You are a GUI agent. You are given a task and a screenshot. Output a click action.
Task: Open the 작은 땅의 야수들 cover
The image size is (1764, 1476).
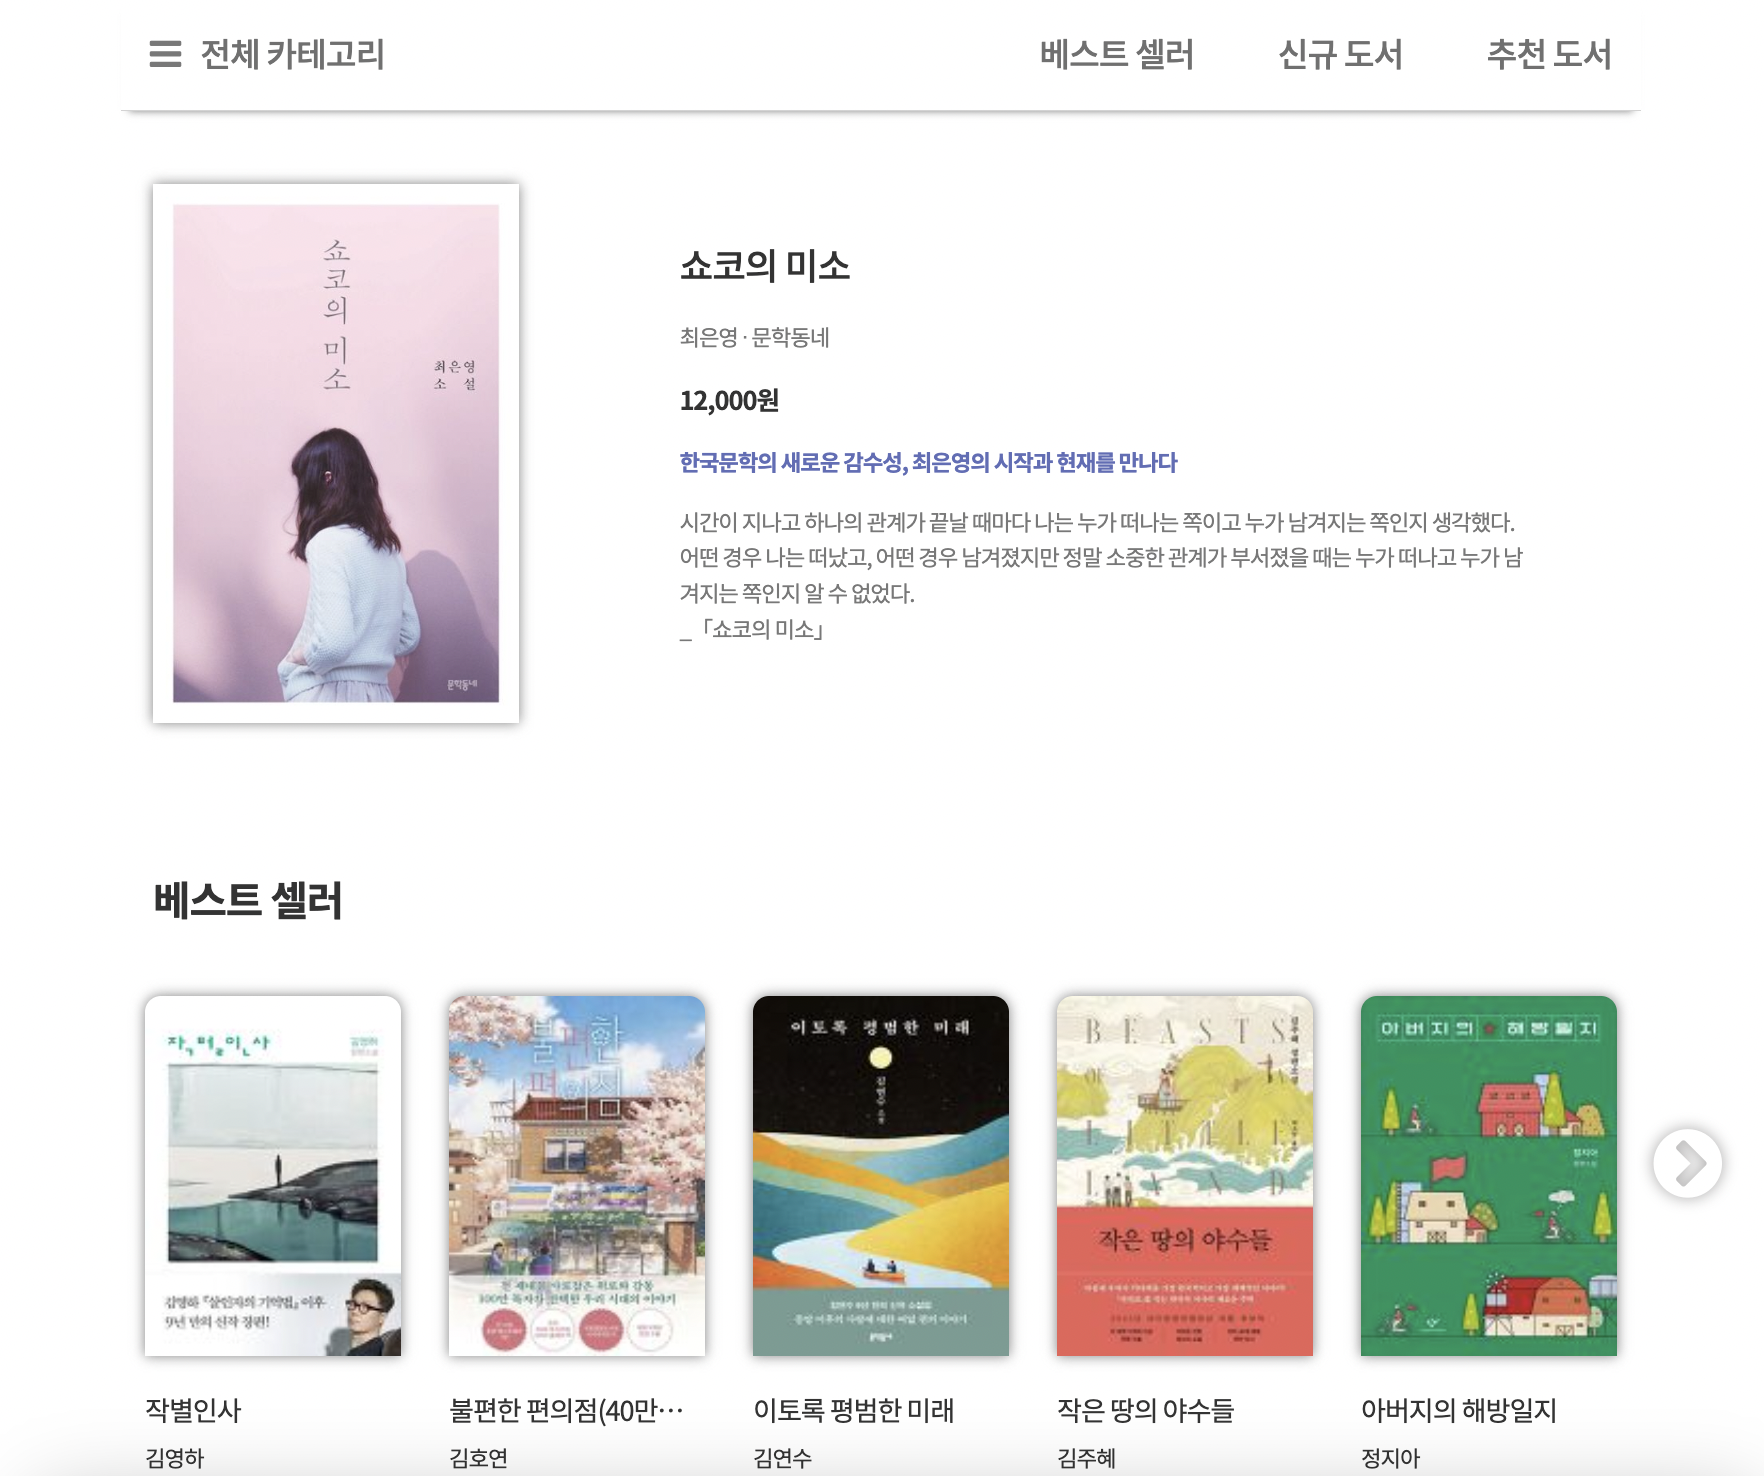click(x=1185, y=1176)
